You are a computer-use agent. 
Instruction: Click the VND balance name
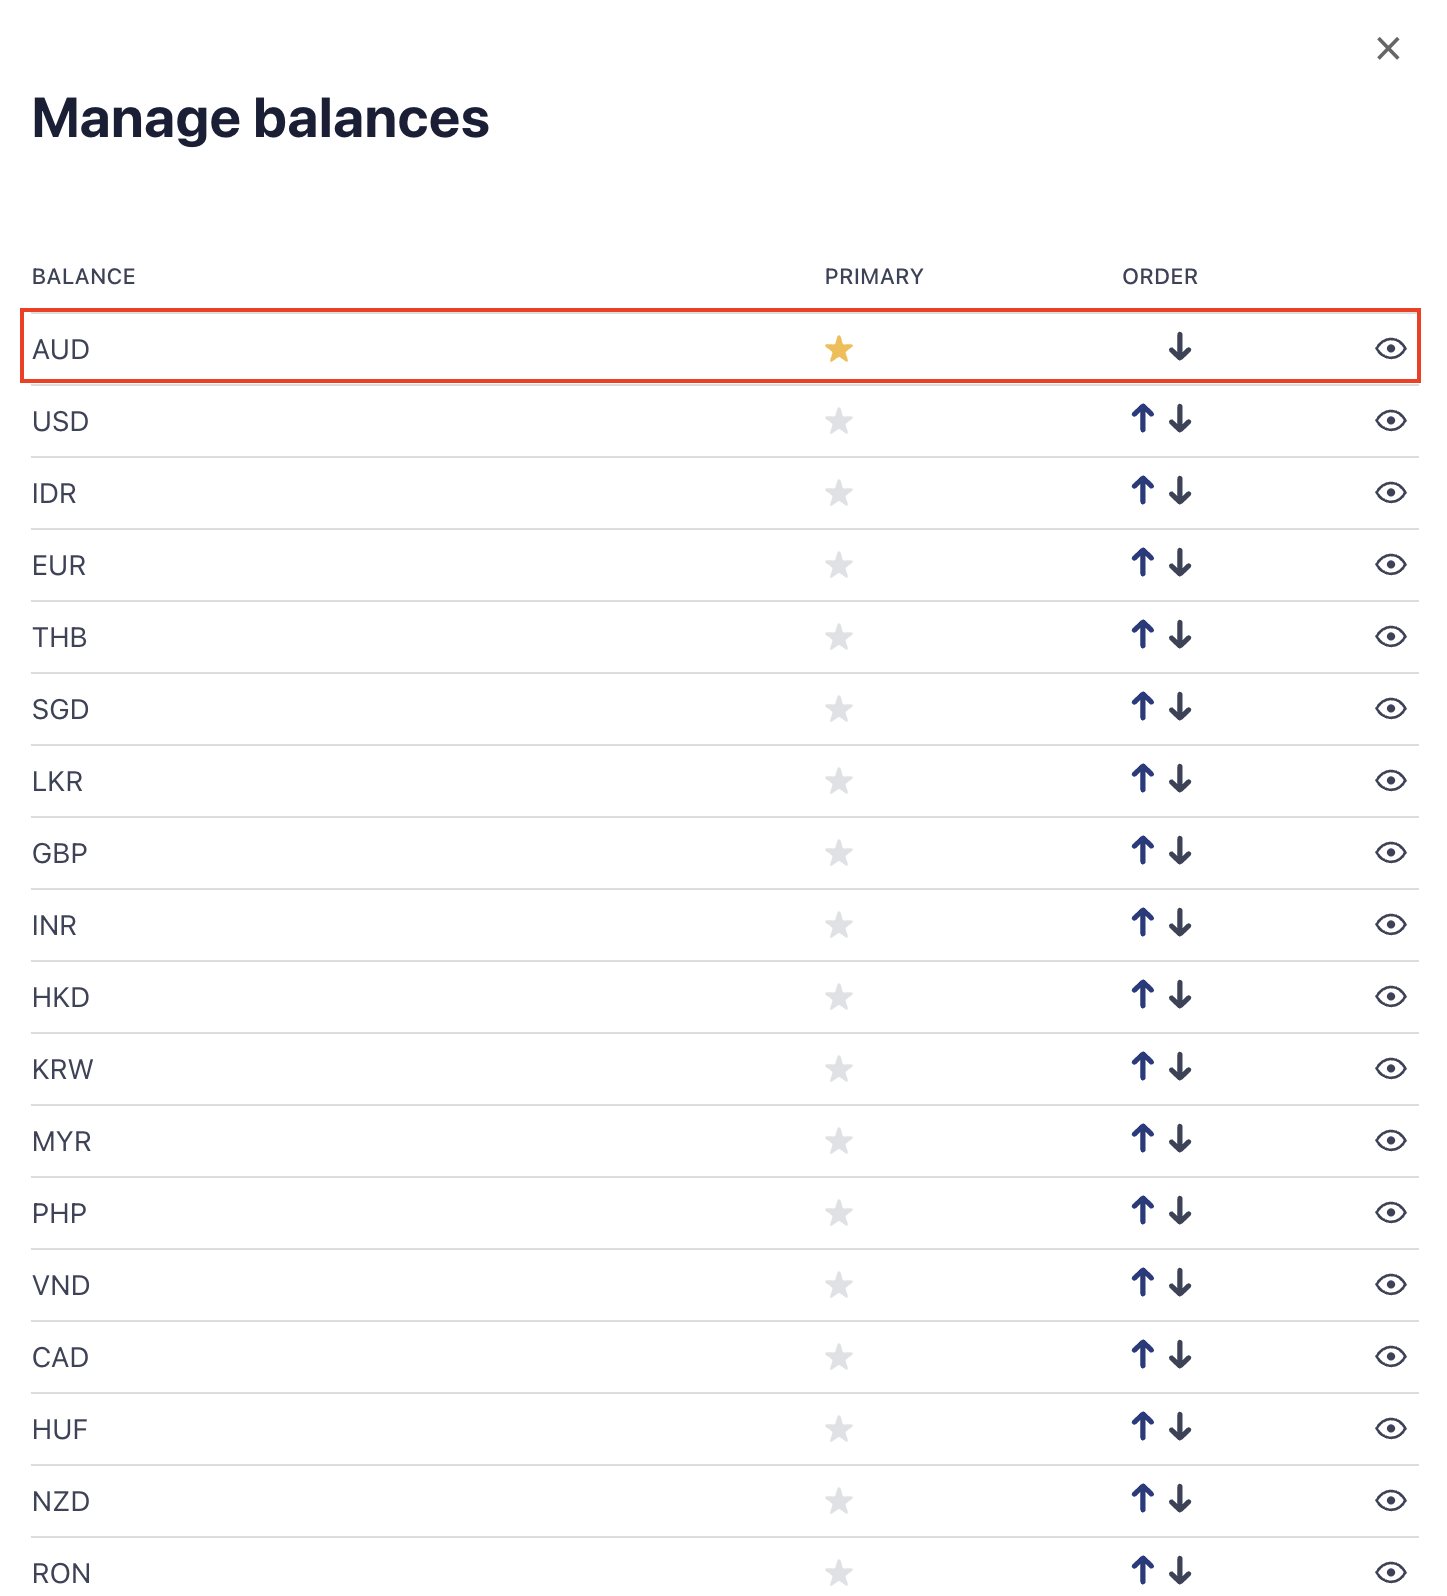61,1285
